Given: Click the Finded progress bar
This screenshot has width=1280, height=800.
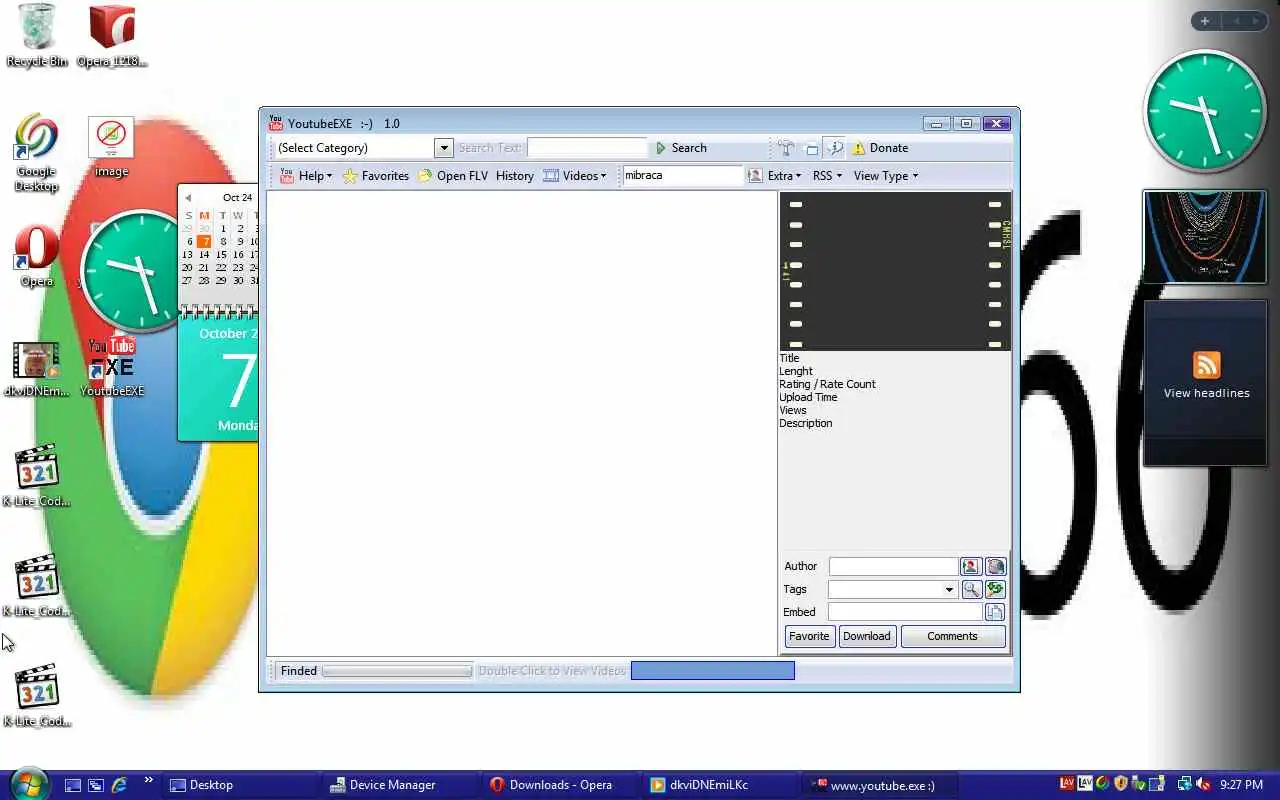Looking at the screenshot, I should coord(397,671).
